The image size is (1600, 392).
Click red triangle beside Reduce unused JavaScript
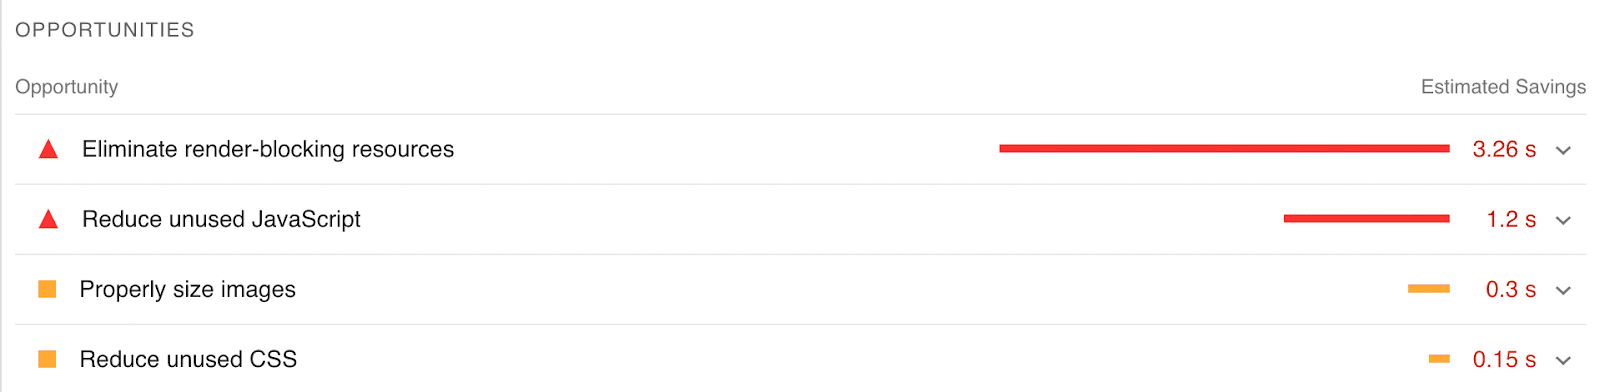[x=48, y=220]
